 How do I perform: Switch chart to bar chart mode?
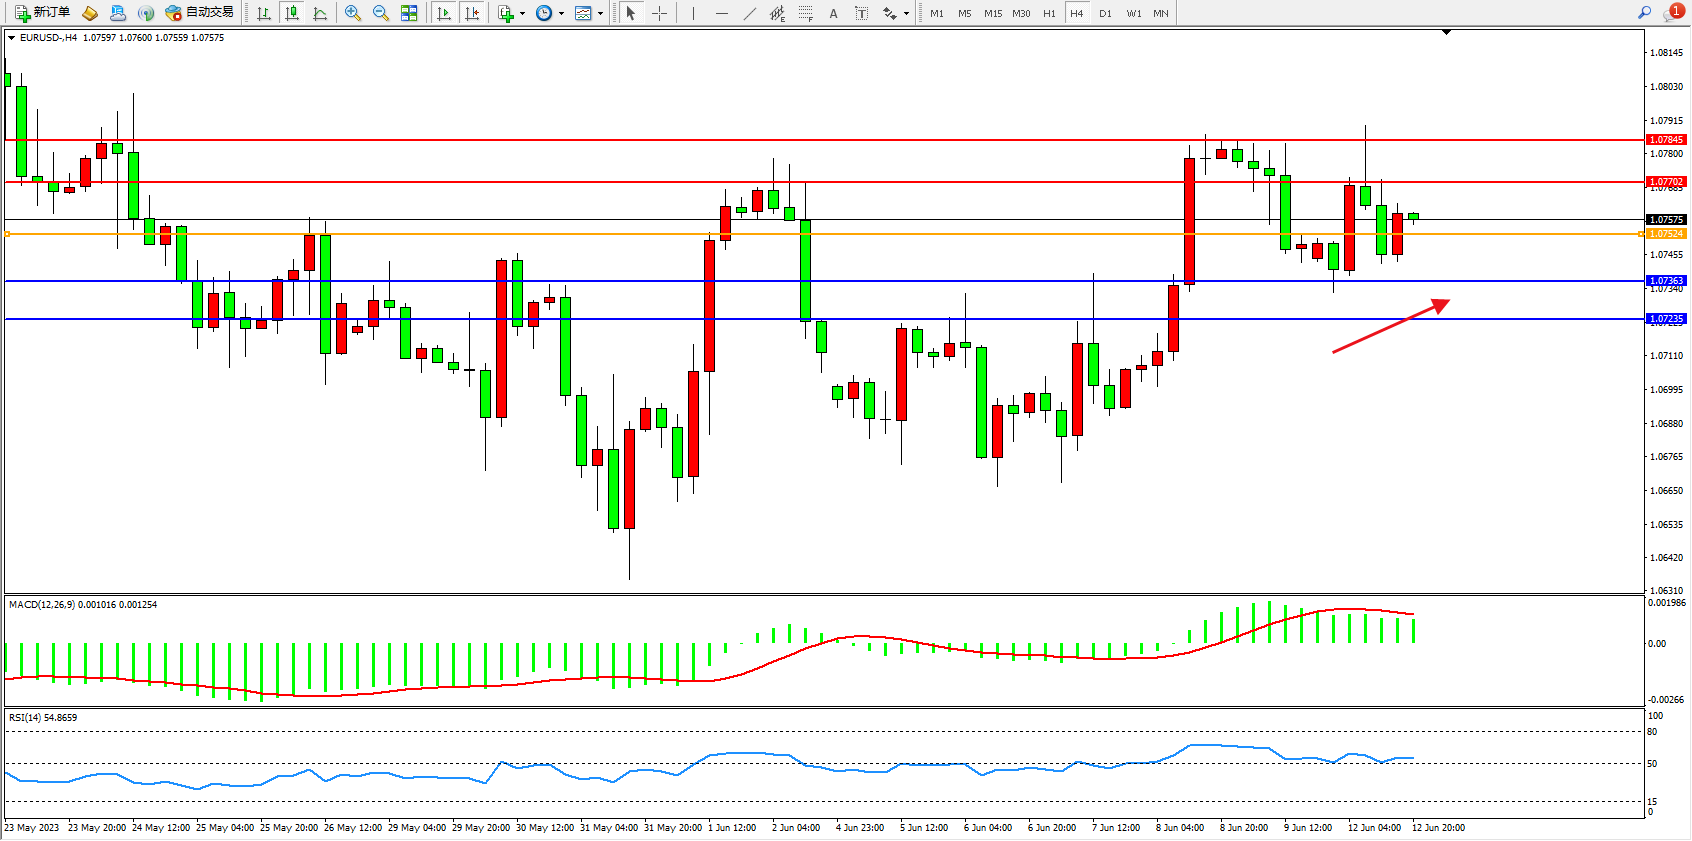tap(264, 13)
